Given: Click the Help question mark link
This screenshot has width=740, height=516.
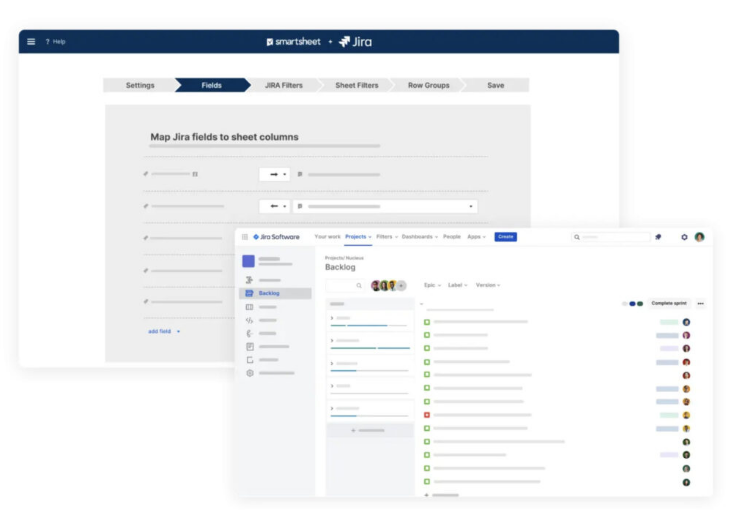Looking at the screenshot, I should (55, 42).
